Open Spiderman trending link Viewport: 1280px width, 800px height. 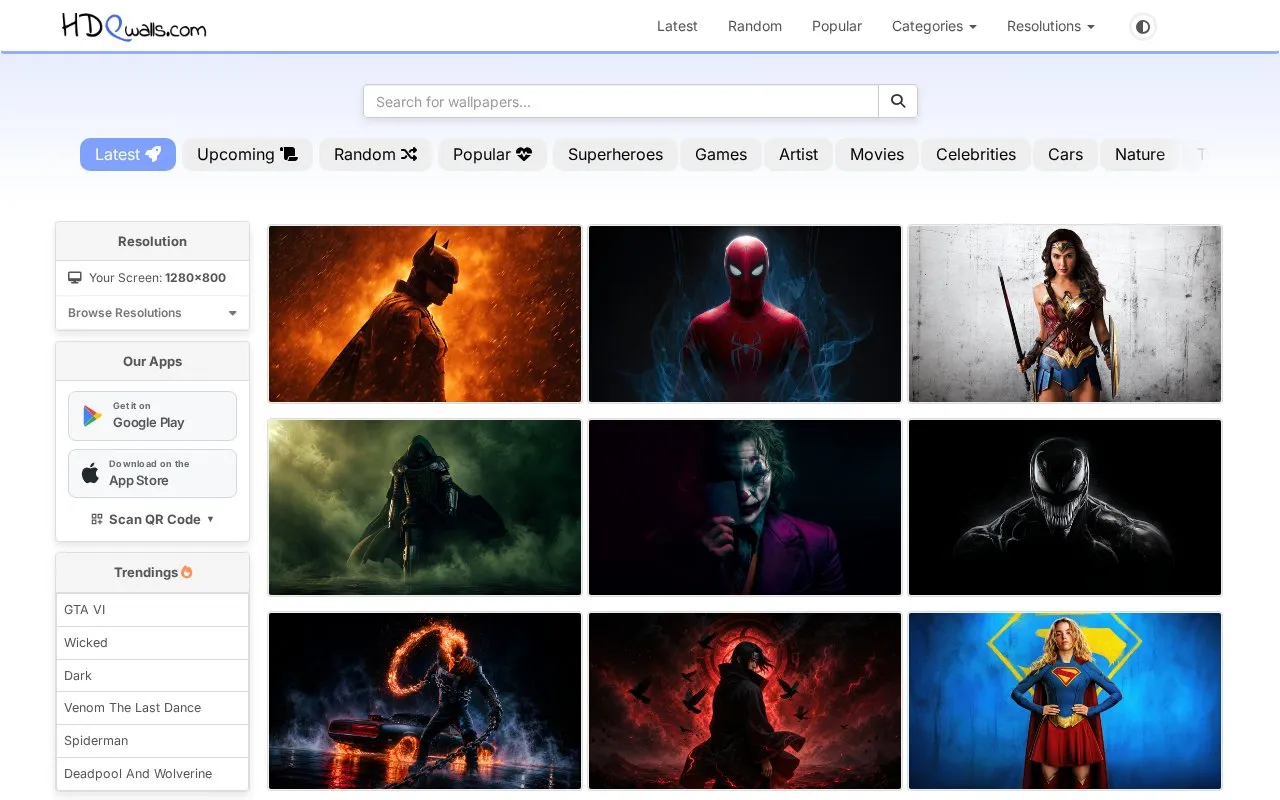click(x=152, y=741)
